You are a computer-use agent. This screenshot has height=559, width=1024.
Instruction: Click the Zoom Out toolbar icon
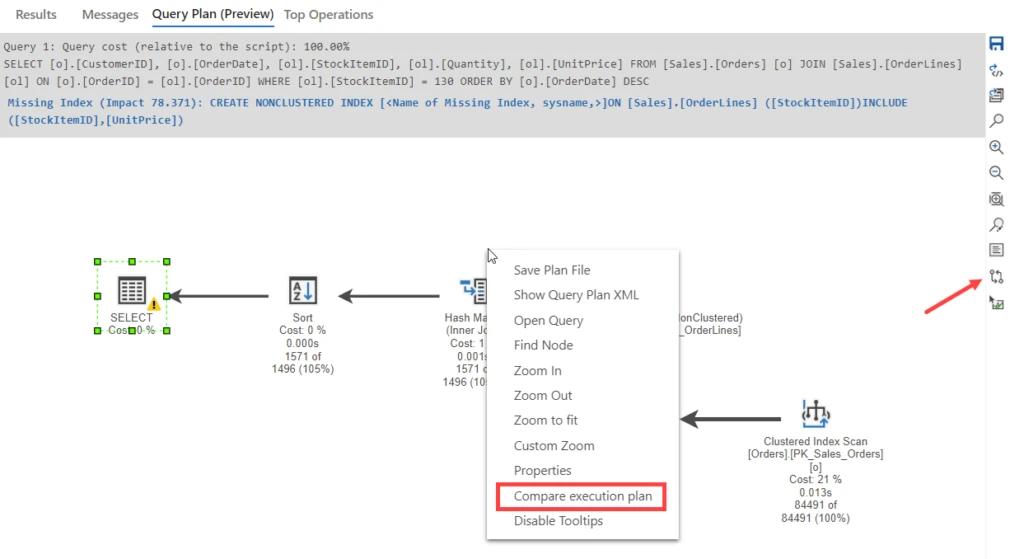click(x=996, y=173)
